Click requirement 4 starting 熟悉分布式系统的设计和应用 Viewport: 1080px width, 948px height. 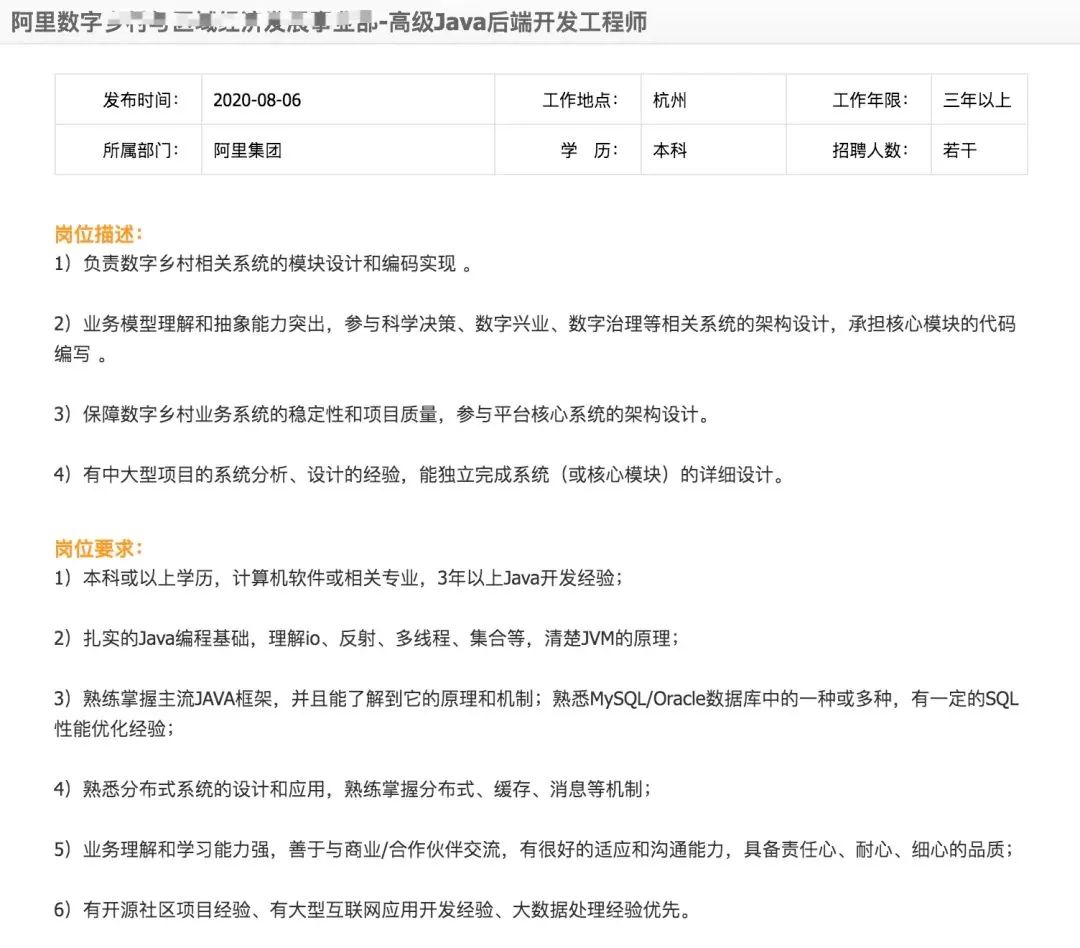pyautogui.click(x=353, y=789)
